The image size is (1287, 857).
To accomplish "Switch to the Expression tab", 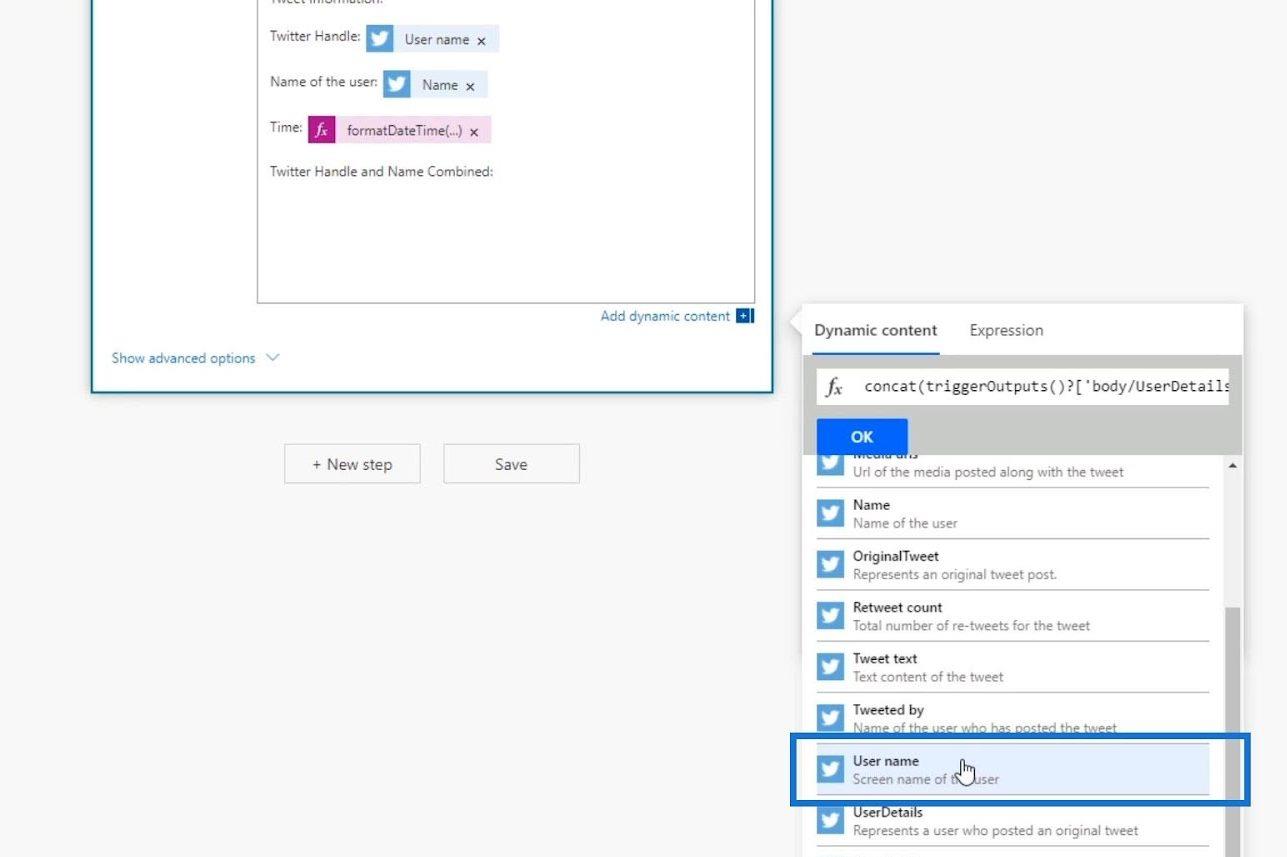I will 1006,330.
